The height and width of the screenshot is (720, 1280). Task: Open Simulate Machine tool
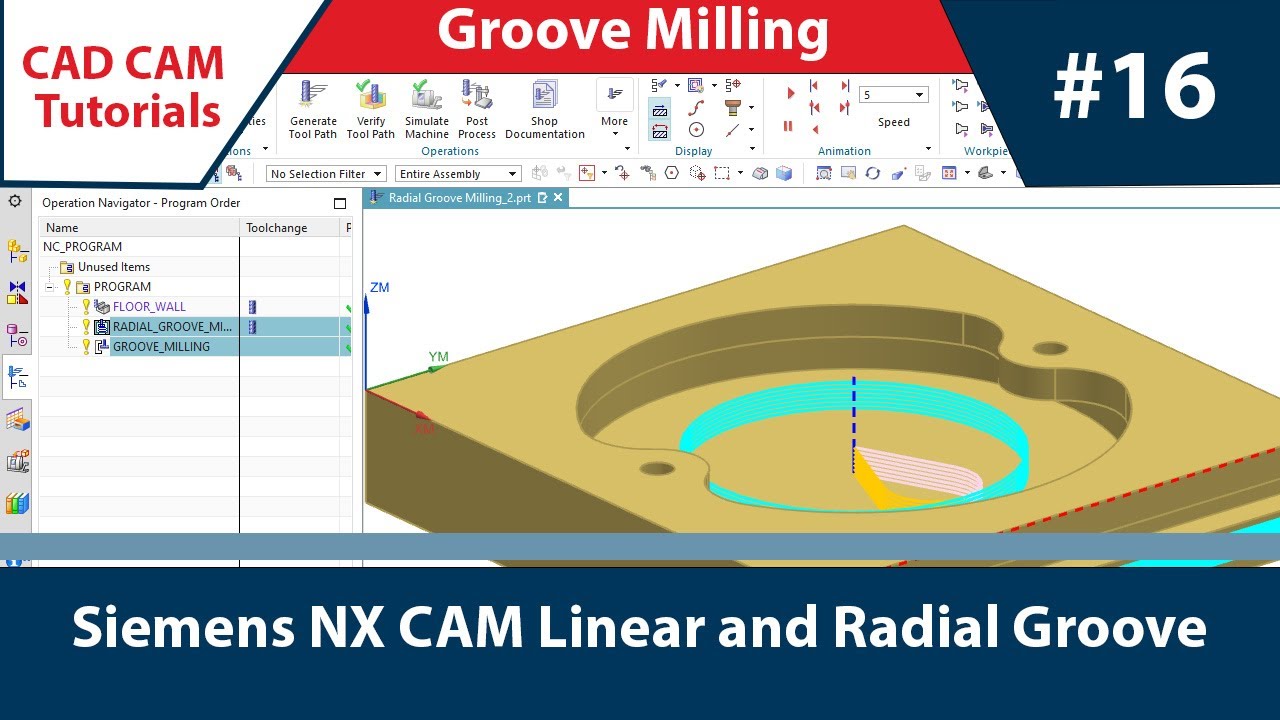427,110
